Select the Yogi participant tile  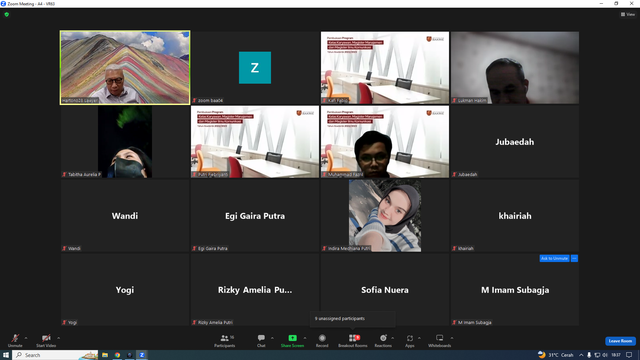(125, 289)
